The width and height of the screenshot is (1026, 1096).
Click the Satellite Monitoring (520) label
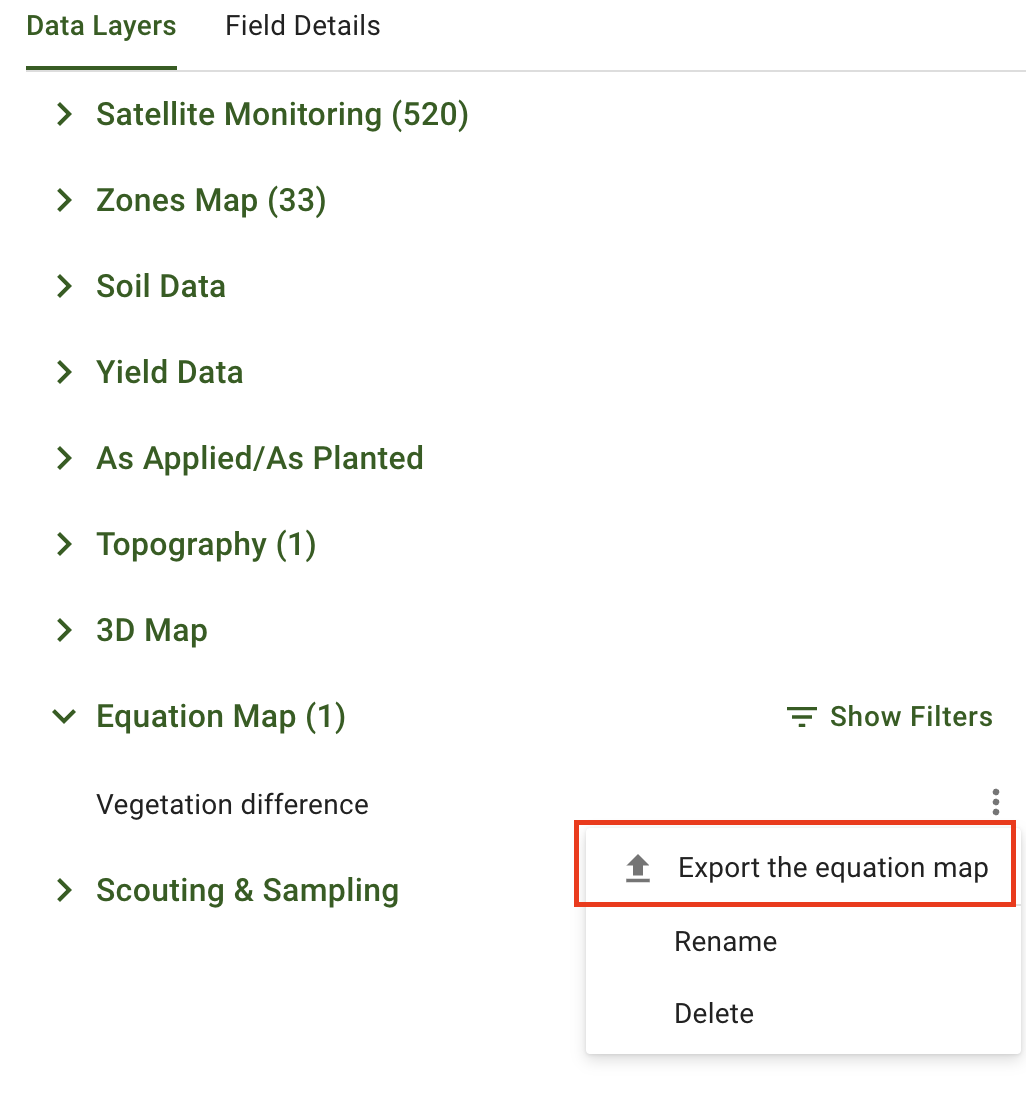pyautogui.click(x=282, y=115)
